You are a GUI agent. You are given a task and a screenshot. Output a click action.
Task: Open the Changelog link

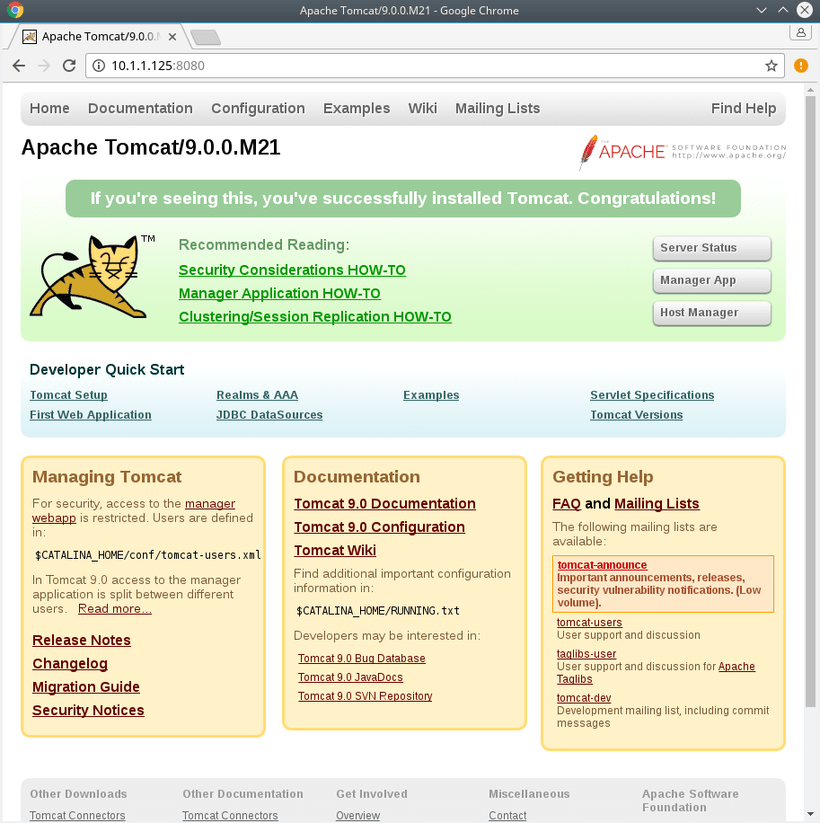(70, 664)
